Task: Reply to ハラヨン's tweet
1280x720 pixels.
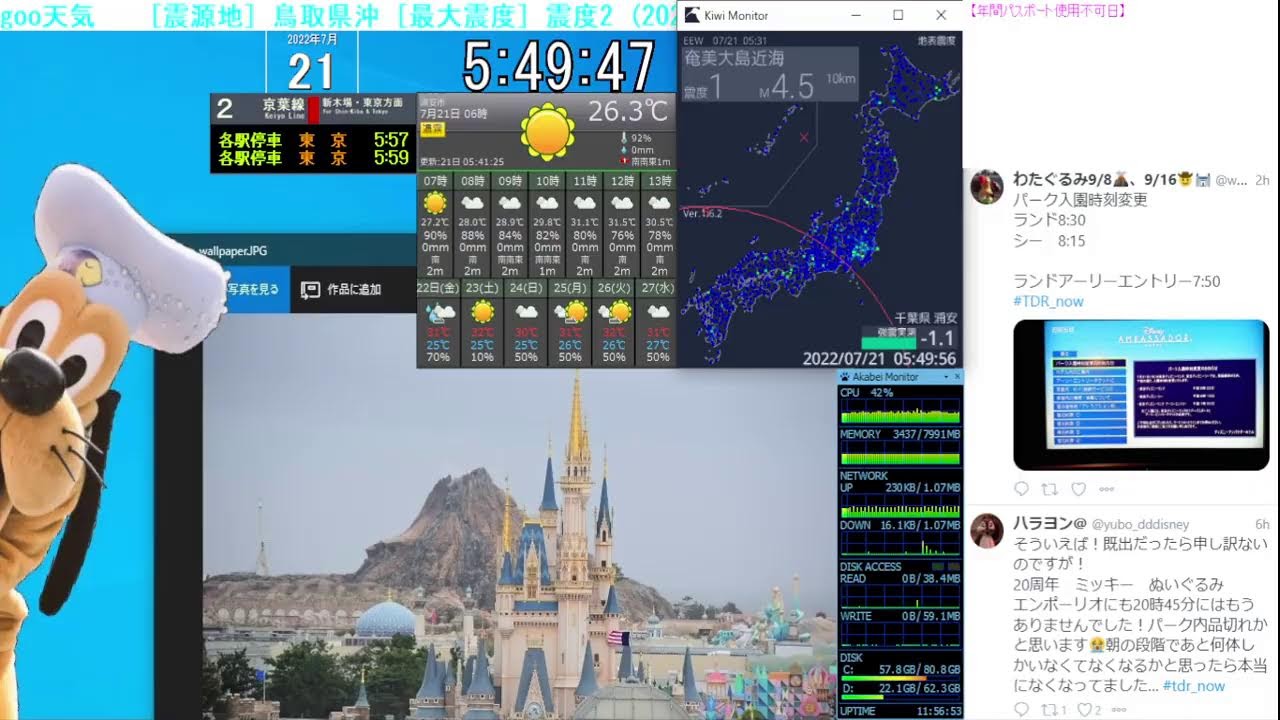Action: [1021, 709]
